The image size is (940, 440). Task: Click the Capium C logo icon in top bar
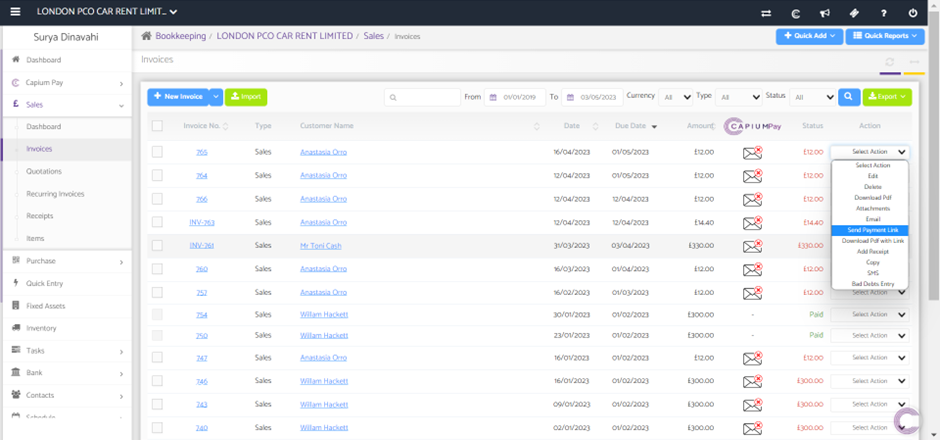796,13
